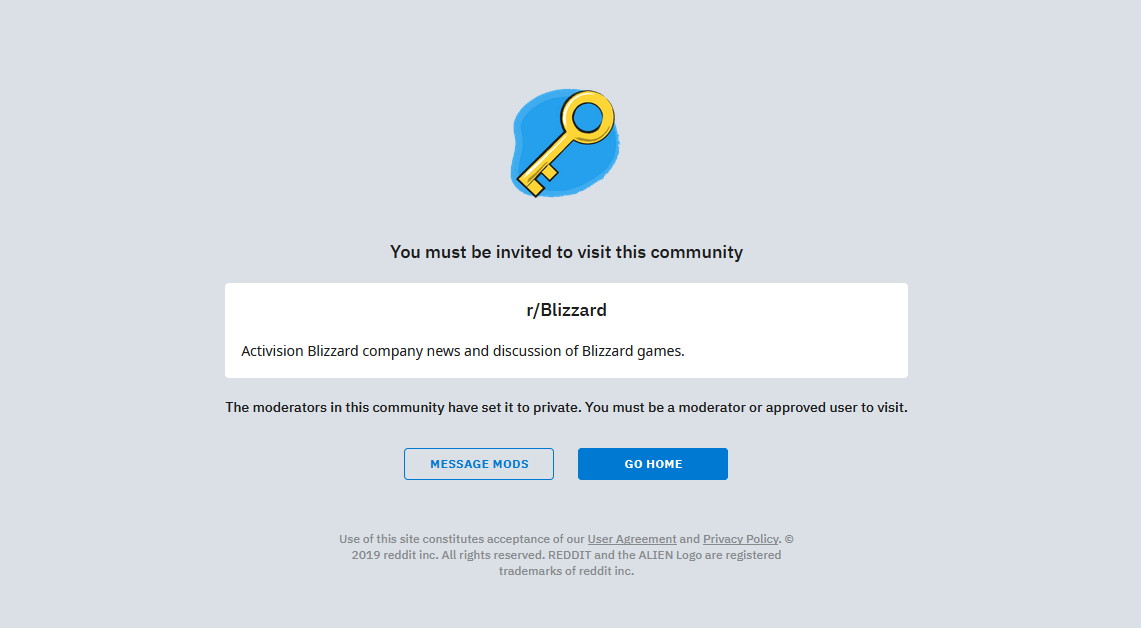
Task: Click the teeth of the key
Action: tap(541, 178)
